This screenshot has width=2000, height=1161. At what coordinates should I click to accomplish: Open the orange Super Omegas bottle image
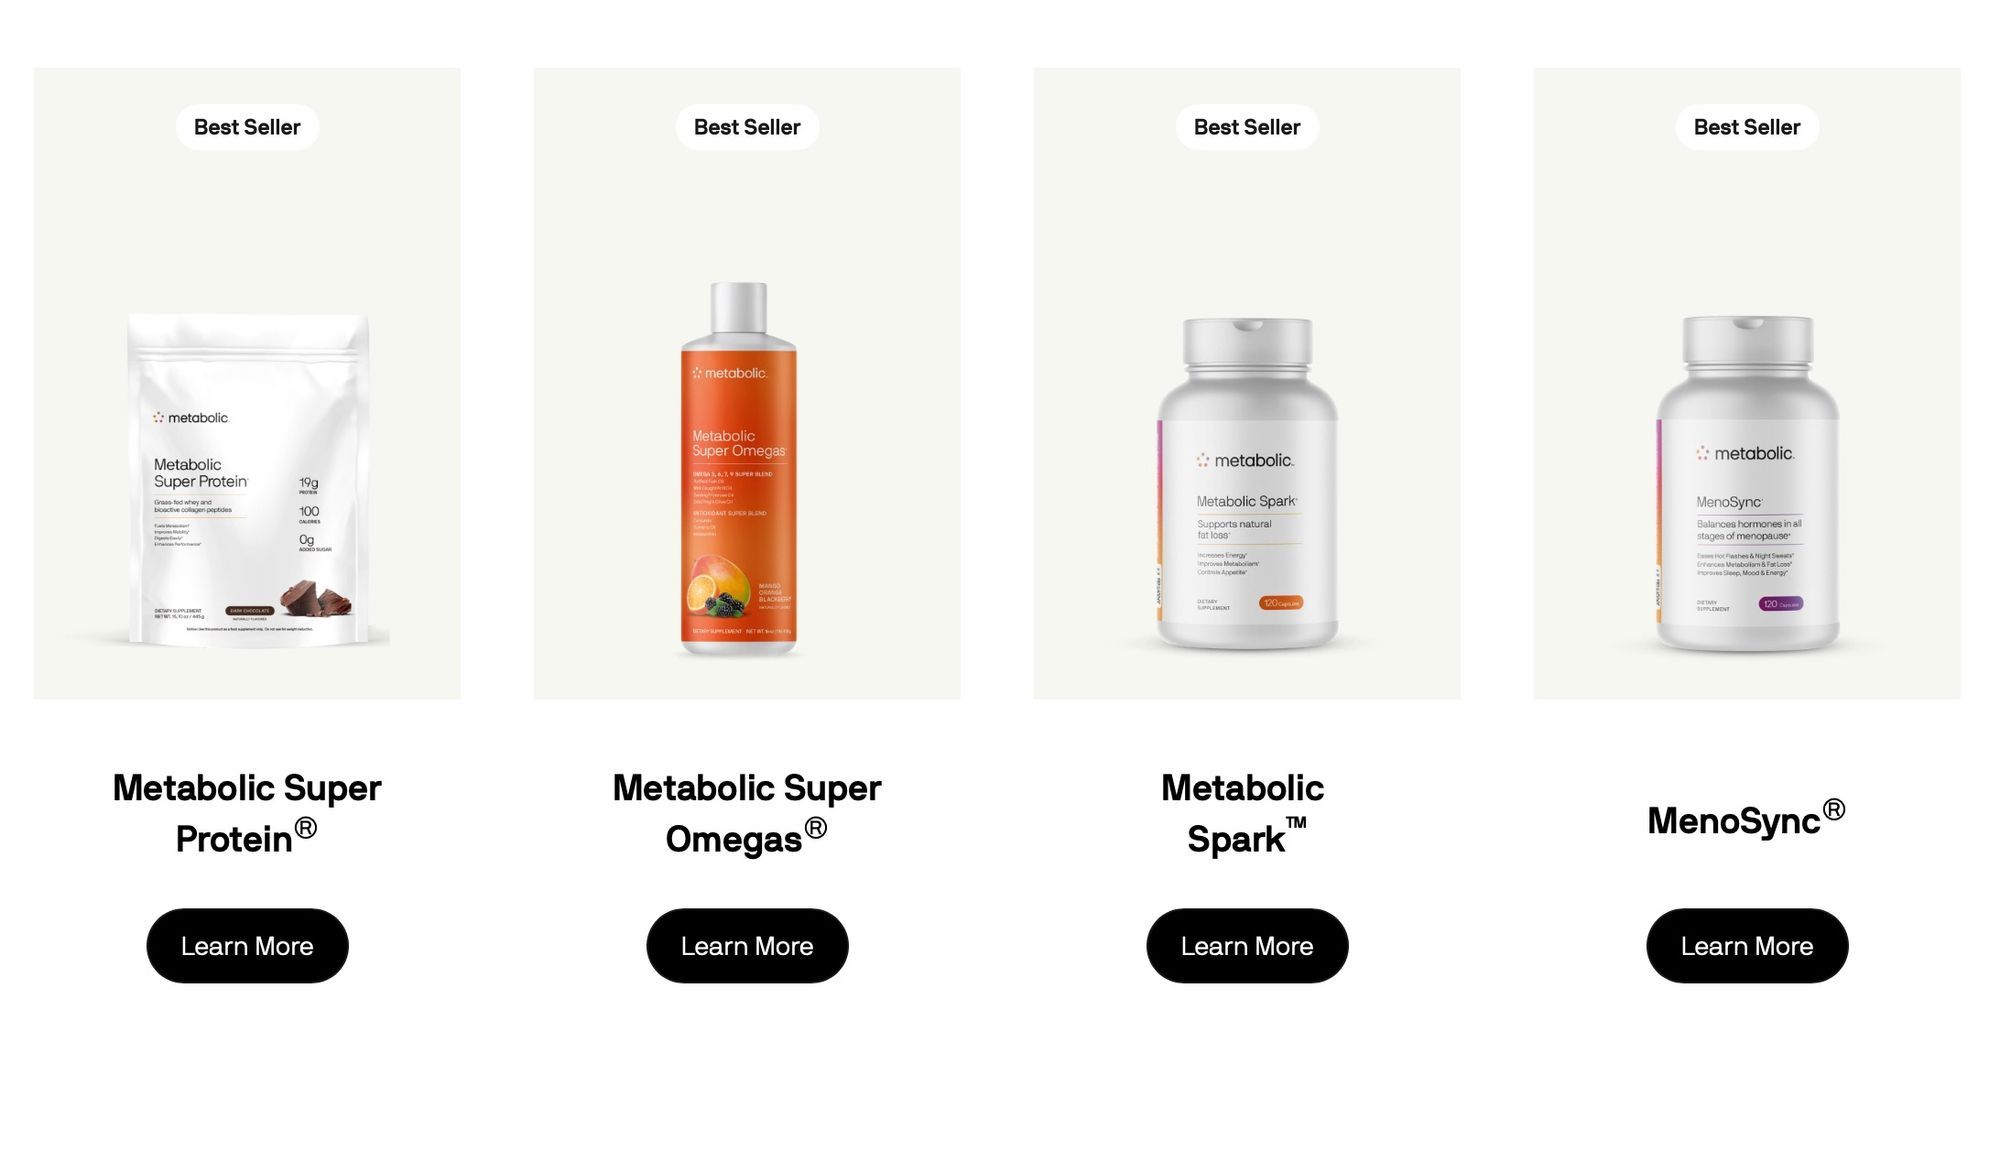click(x=739, y=468)
